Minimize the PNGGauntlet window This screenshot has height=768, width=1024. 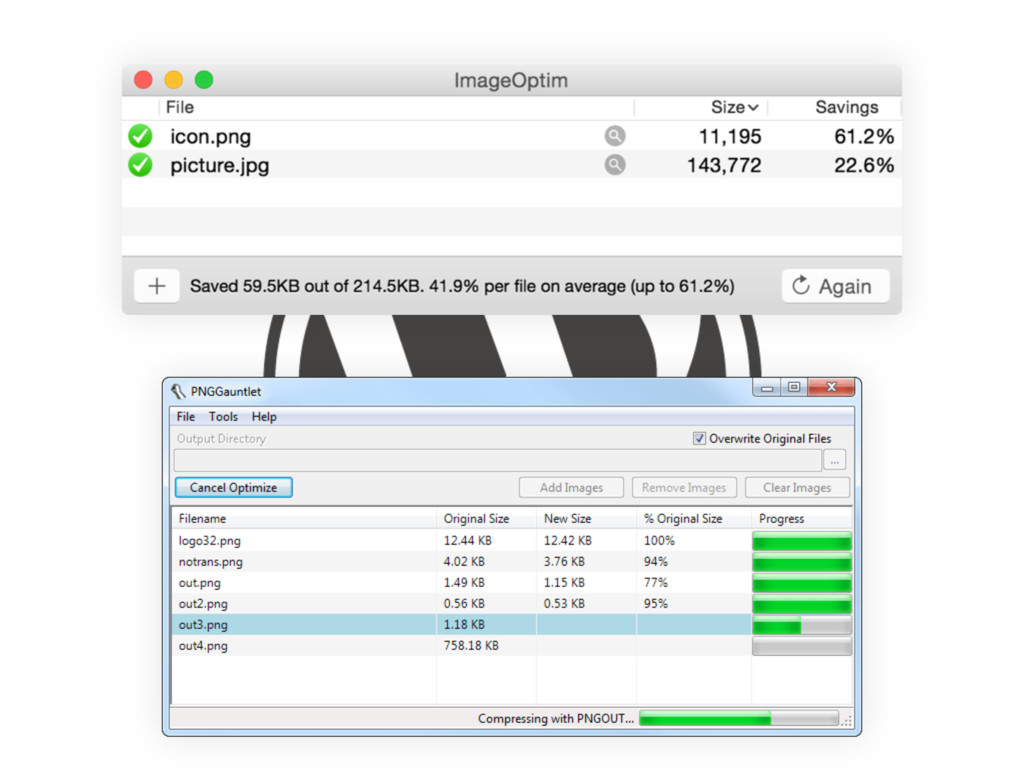click(767, 387)
